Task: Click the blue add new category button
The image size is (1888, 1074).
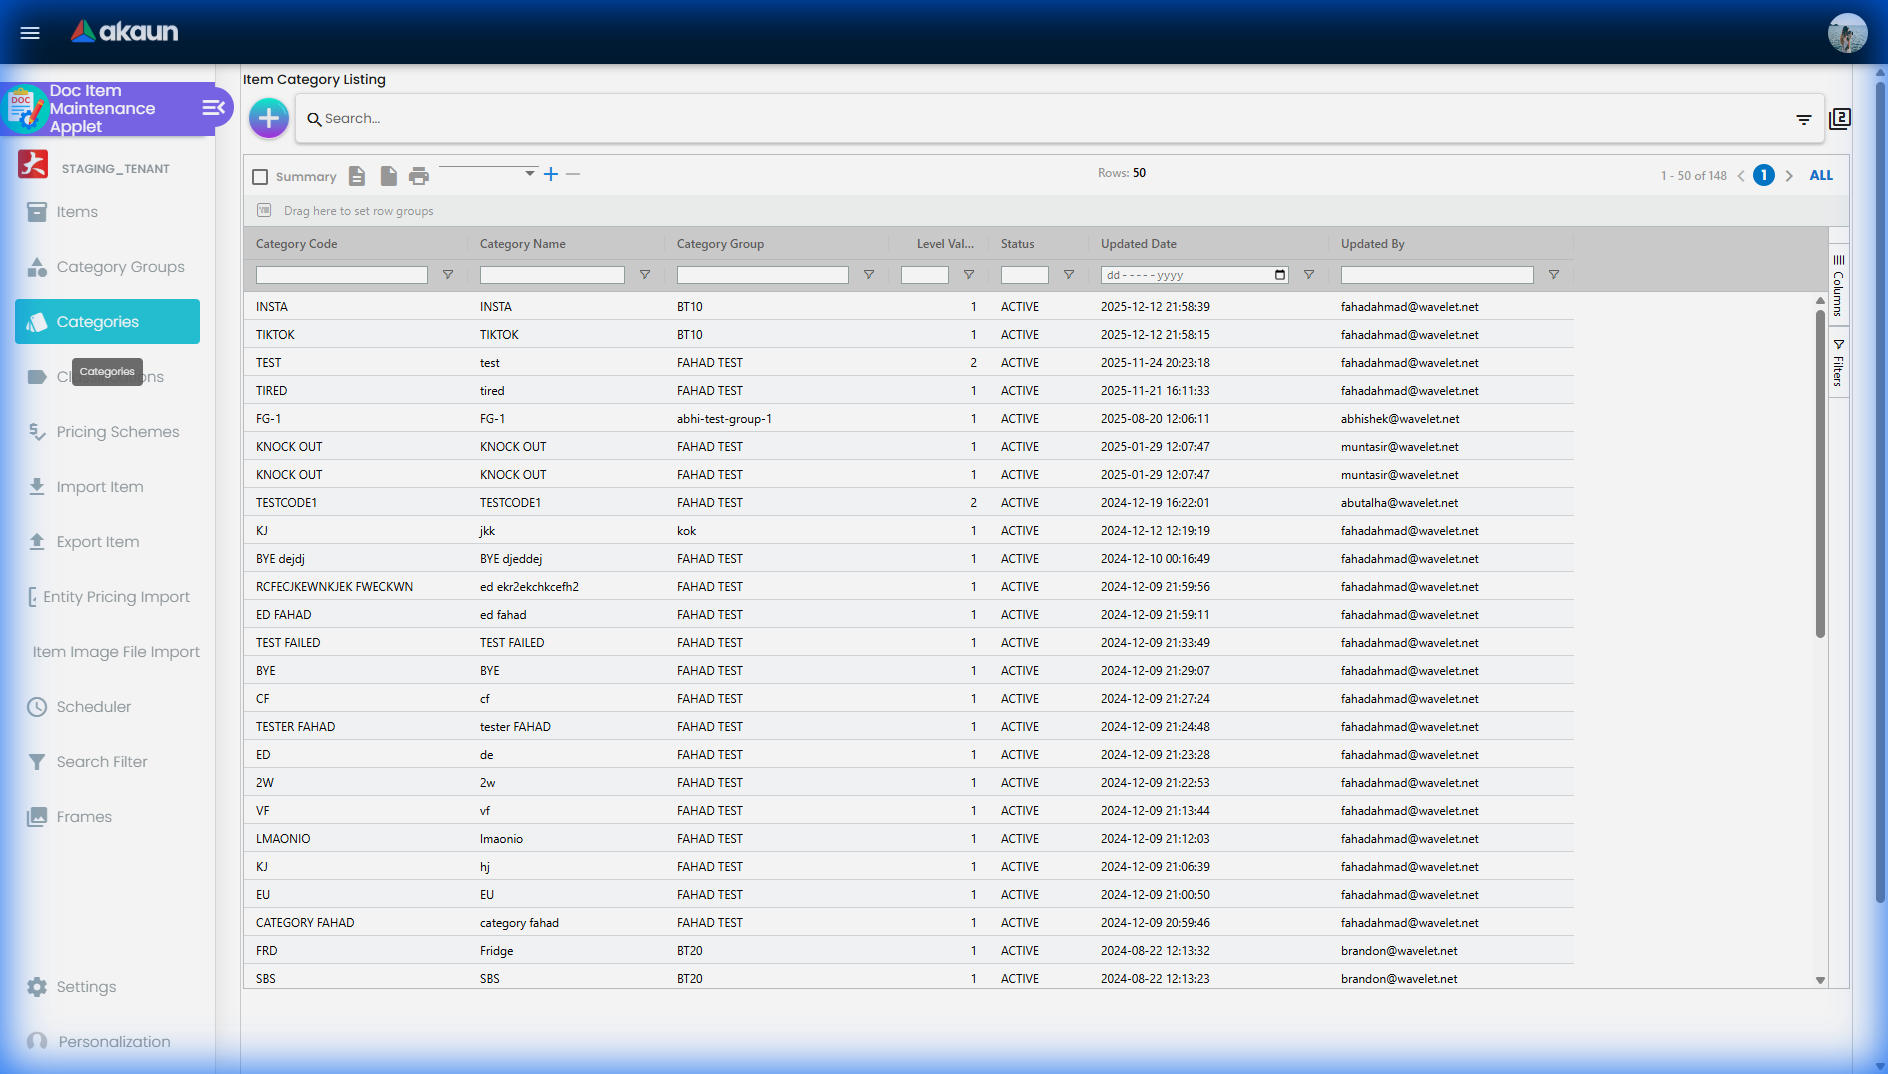Action: (x=268, y=119)
